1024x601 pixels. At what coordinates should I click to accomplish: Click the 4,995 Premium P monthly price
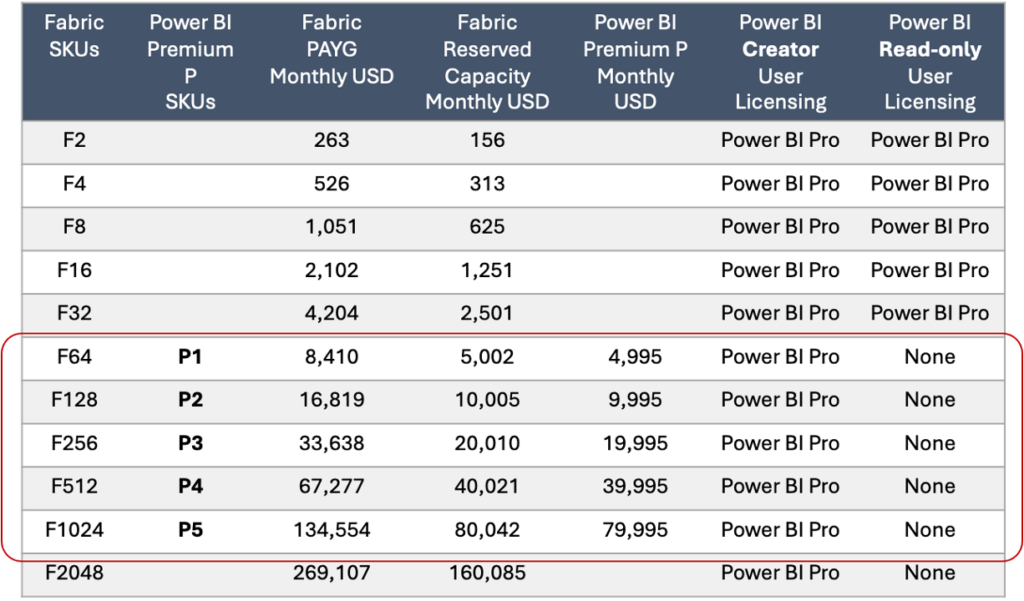[x=635, y=356]
